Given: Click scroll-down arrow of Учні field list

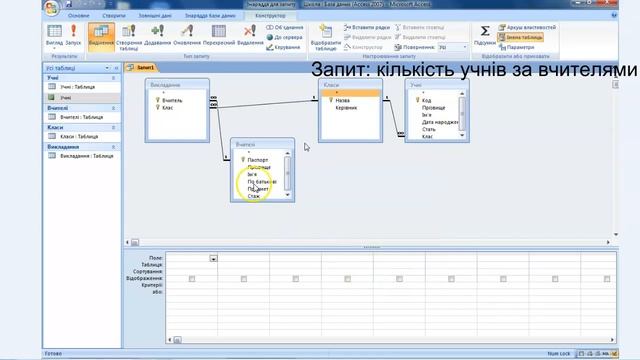Looking at the screenshot, I should click(462, 135).
